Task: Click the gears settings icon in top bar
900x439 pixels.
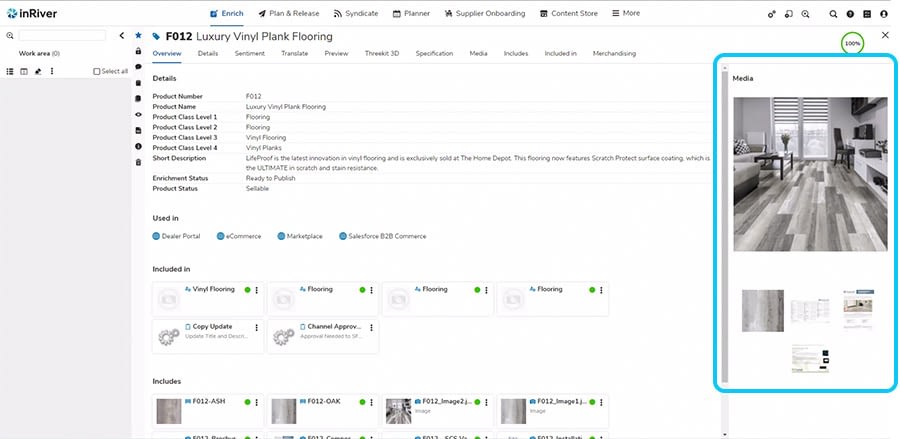Action: tap(771, 14)
